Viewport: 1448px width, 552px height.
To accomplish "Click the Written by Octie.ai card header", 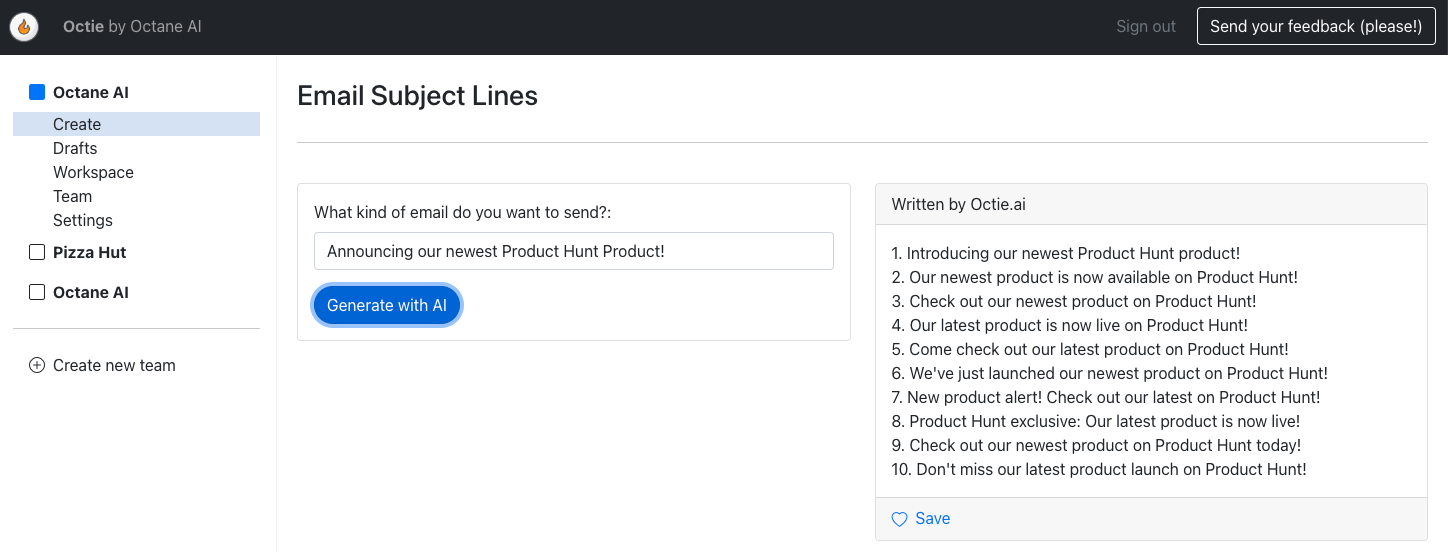I will pyautogui.click(x=1151, y=204).
